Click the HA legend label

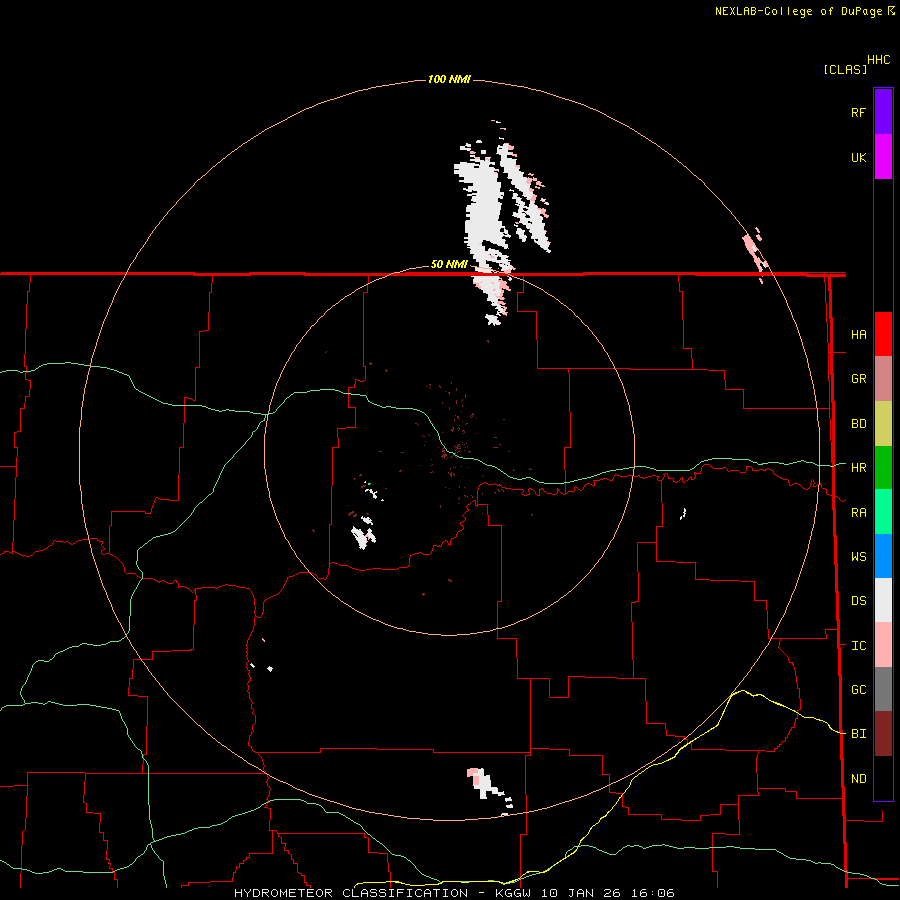(x=858, y=335)
